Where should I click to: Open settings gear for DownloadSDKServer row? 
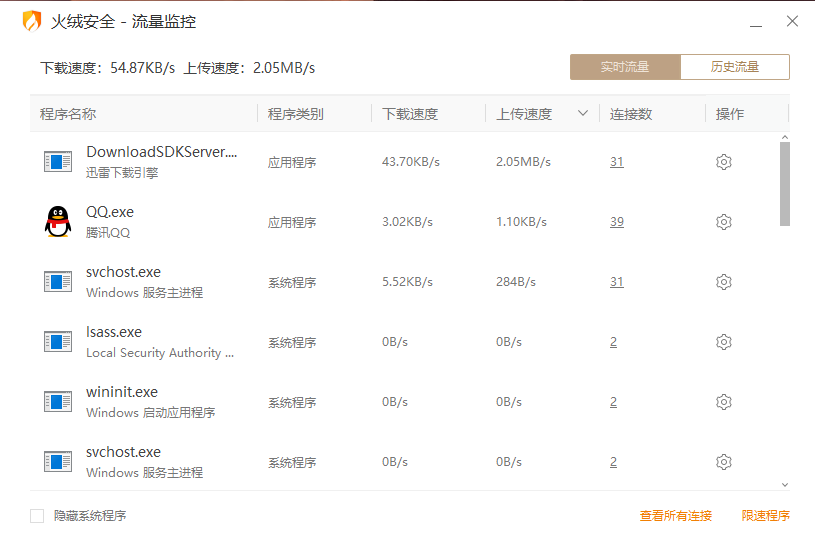[724, 162]
